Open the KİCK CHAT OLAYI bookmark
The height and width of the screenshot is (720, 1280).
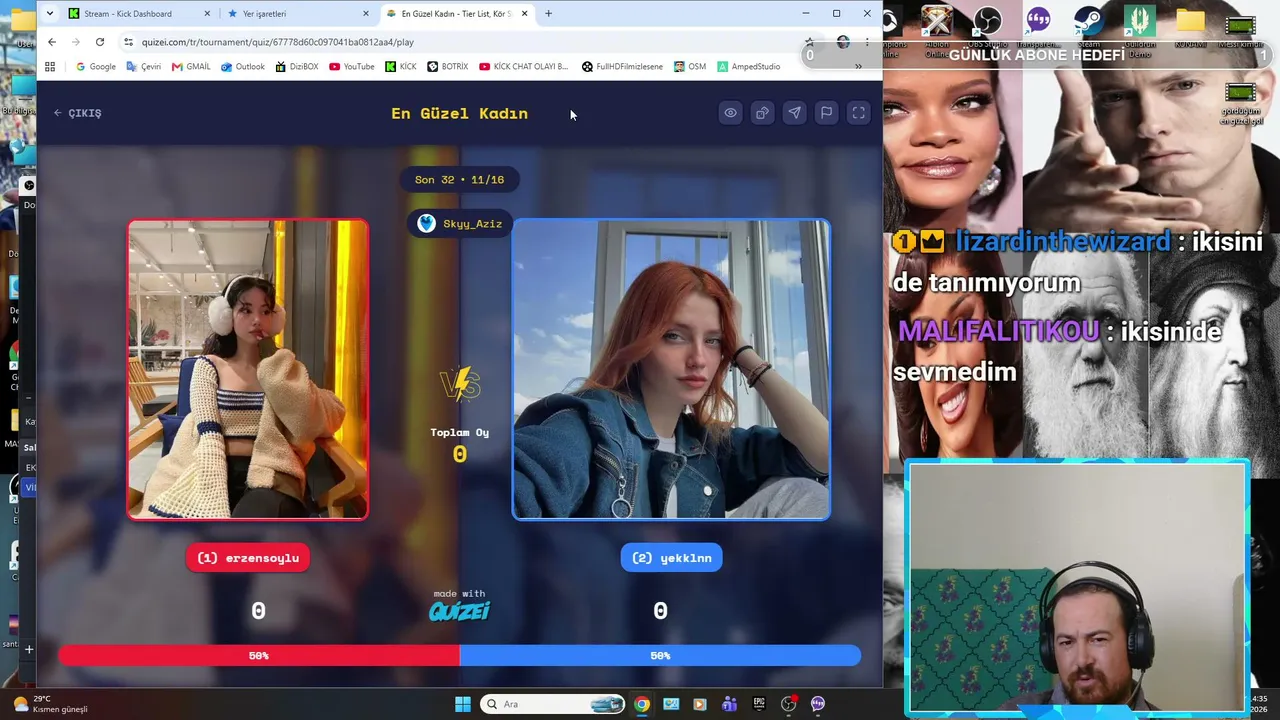[x=523, y=67]
